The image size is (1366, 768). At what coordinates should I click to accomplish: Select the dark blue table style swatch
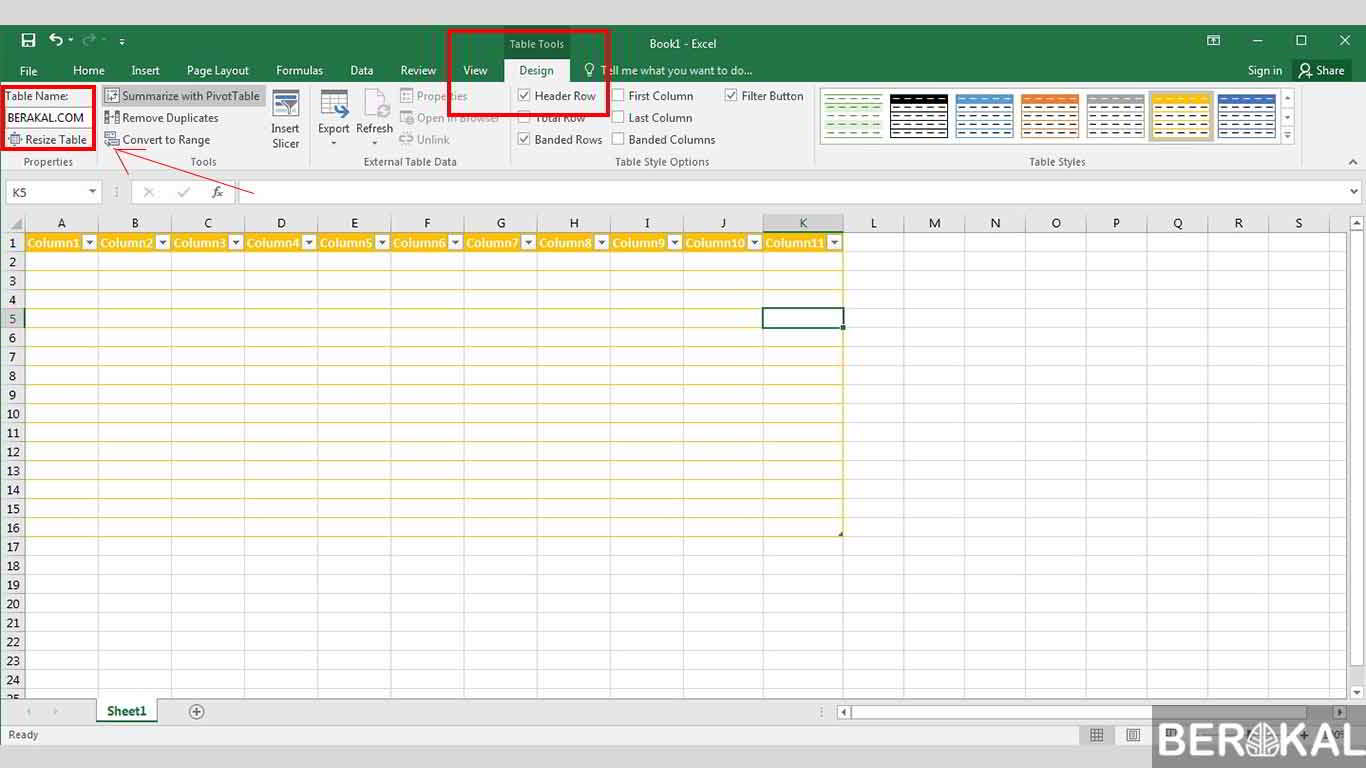(x=1246, y=116)
